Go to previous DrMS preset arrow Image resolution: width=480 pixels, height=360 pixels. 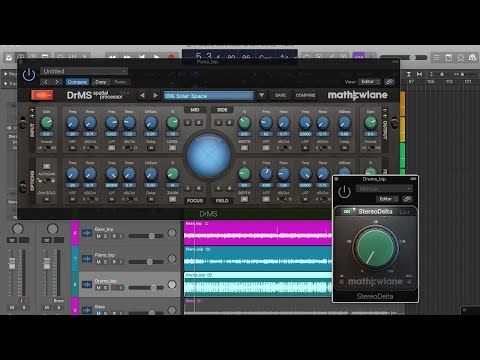(142, 96)
